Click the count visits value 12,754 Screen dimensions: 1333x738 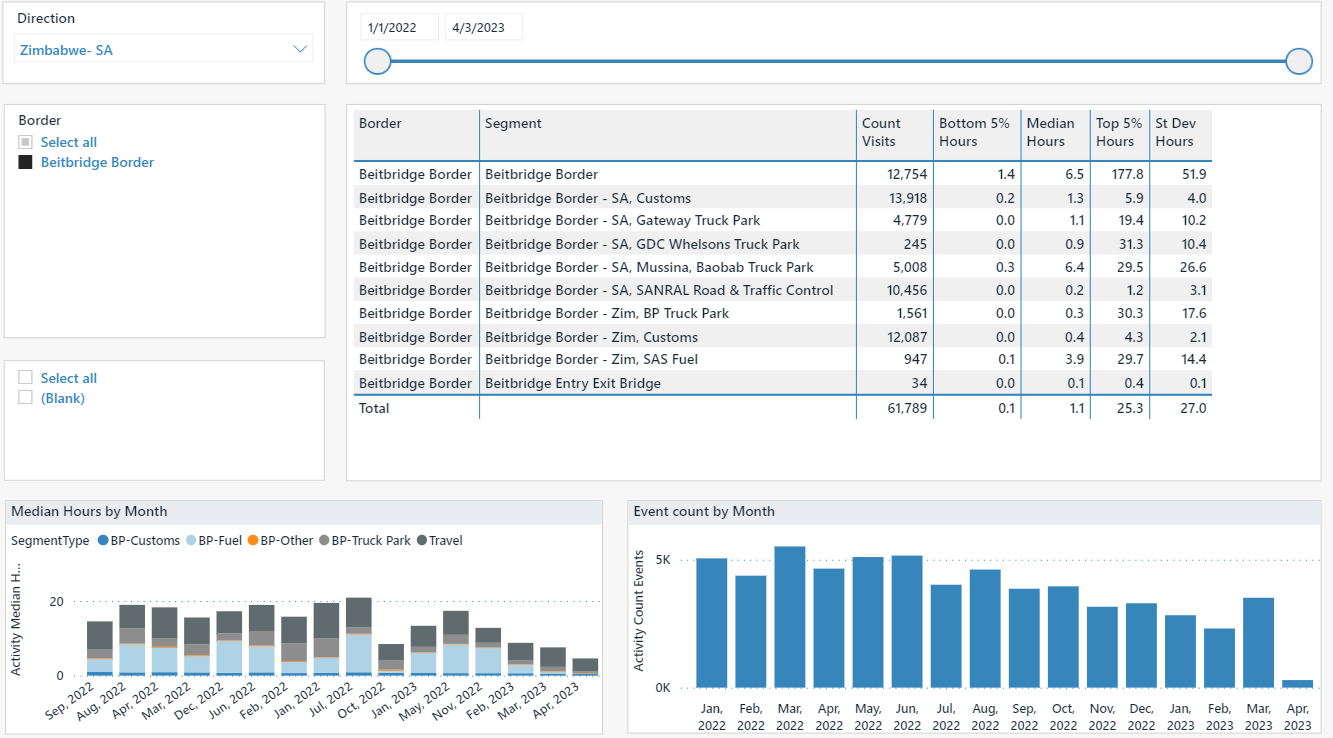[x=907, y=174]
